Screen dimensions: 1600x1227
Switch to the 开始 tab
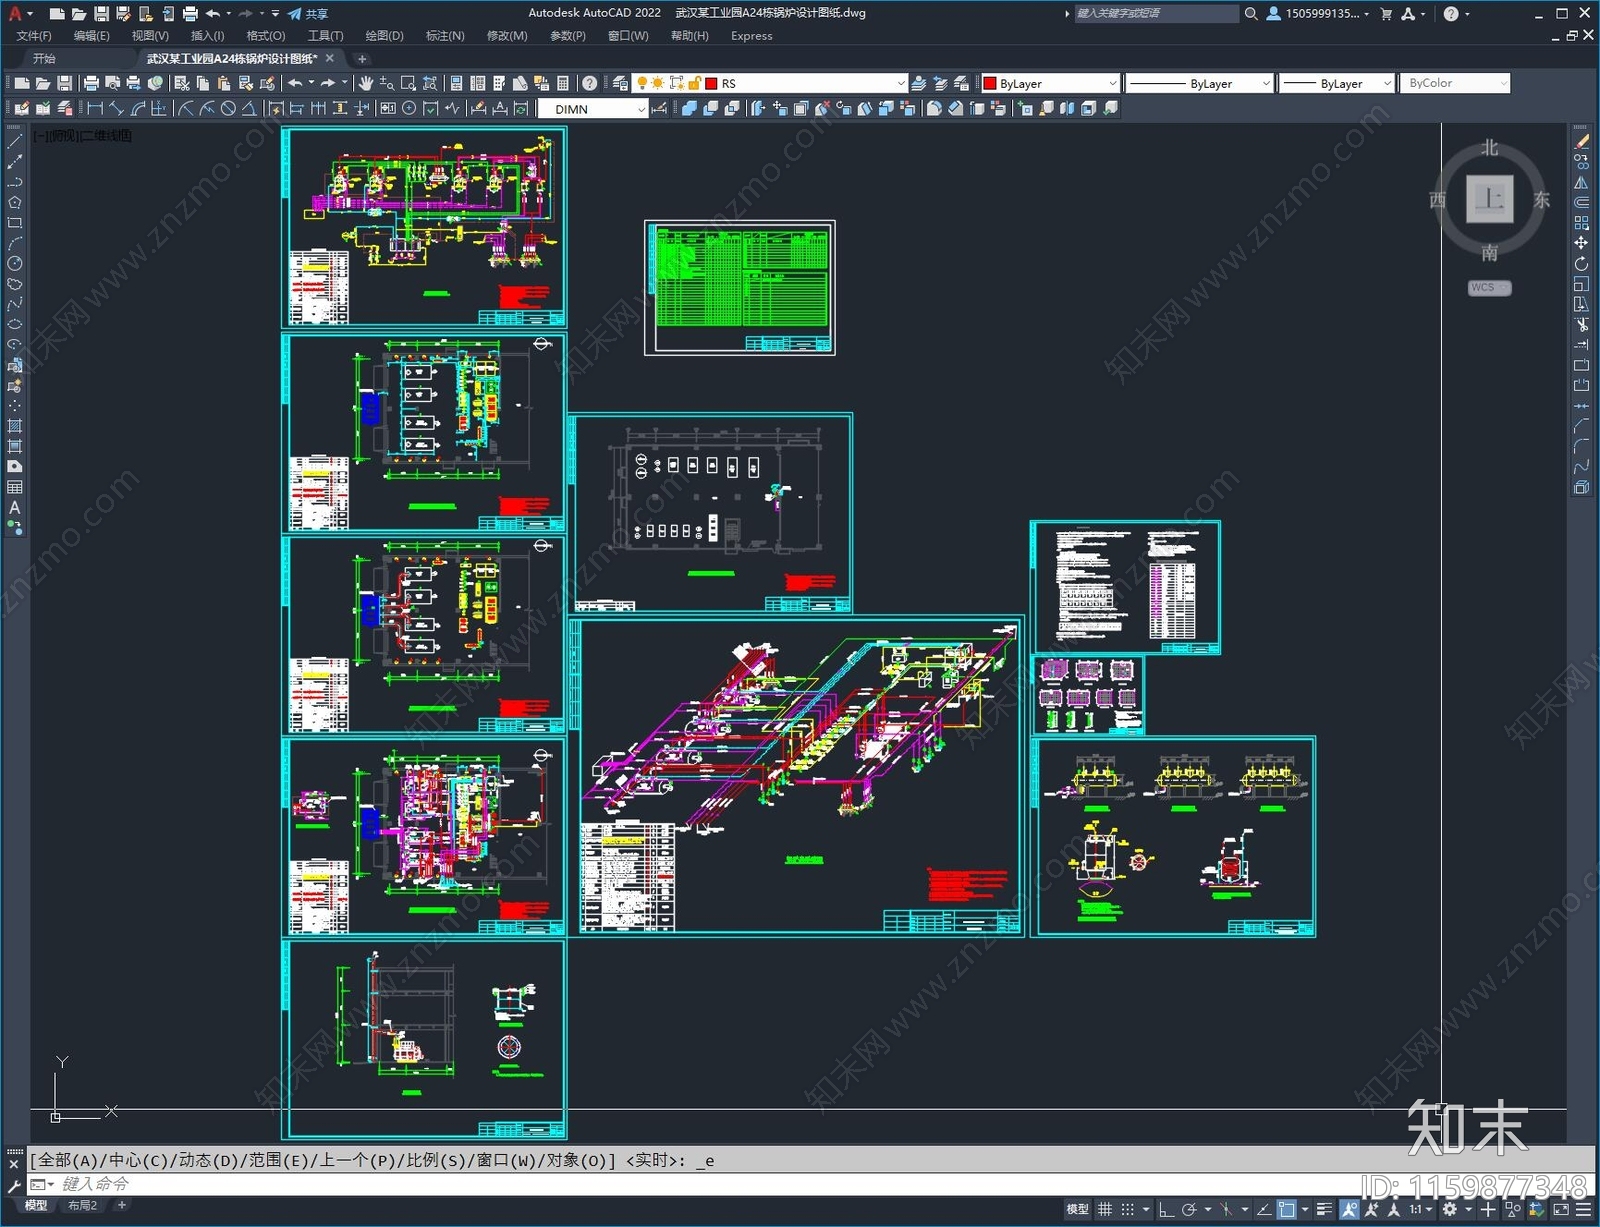coord(44,58)
